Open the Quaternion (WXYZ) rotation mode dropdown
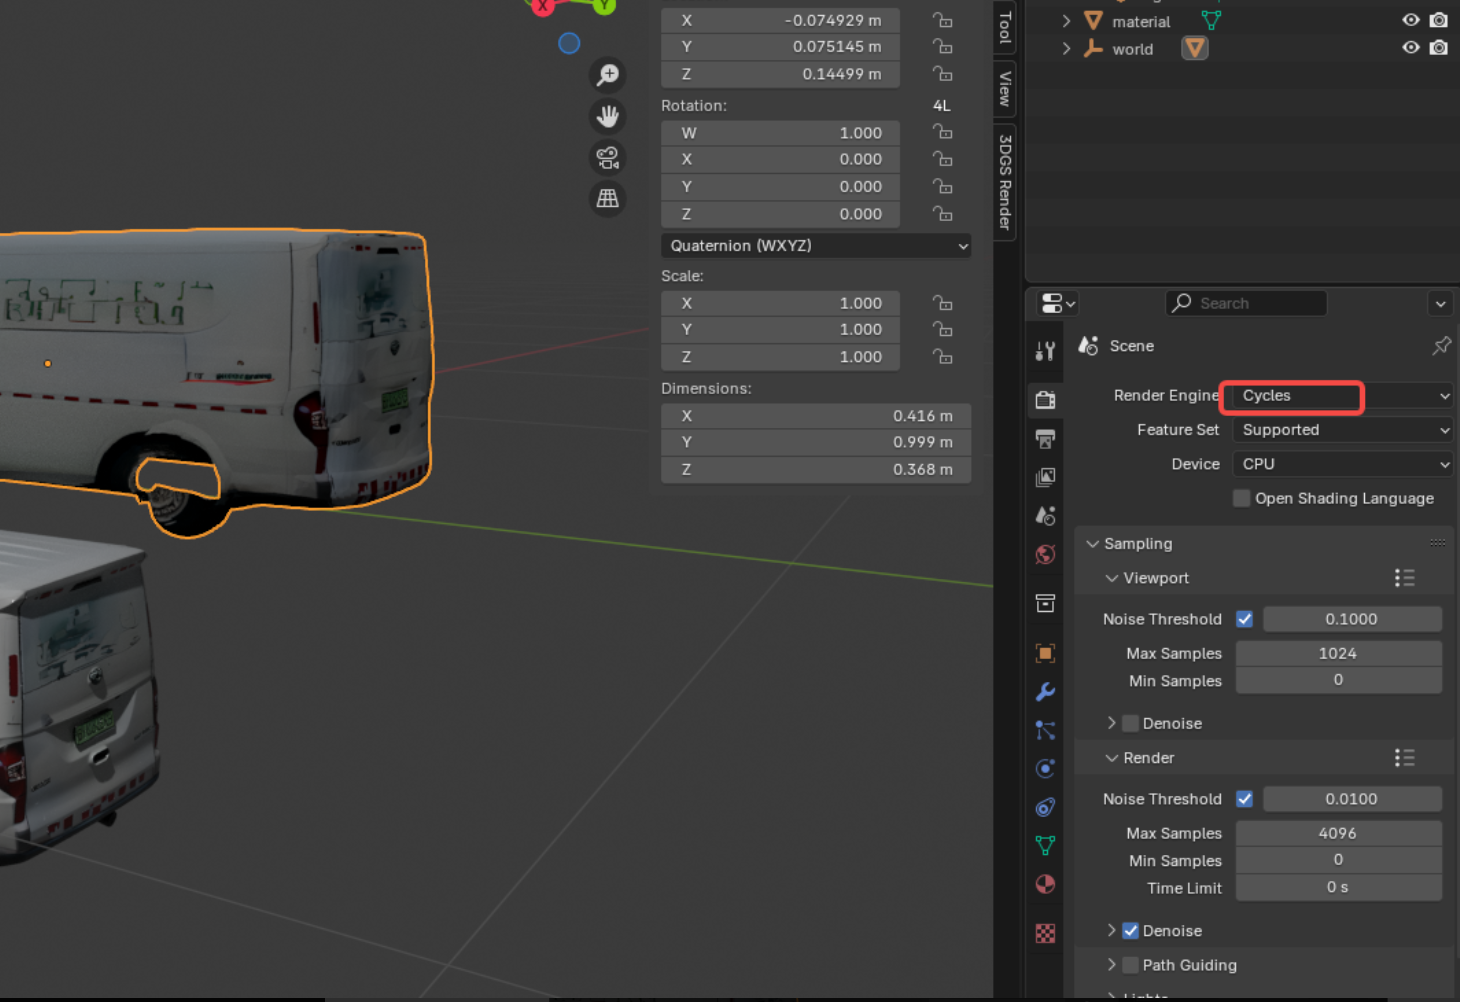The width and height of the screenshot is (1460, 1002). tap(816, 246)
